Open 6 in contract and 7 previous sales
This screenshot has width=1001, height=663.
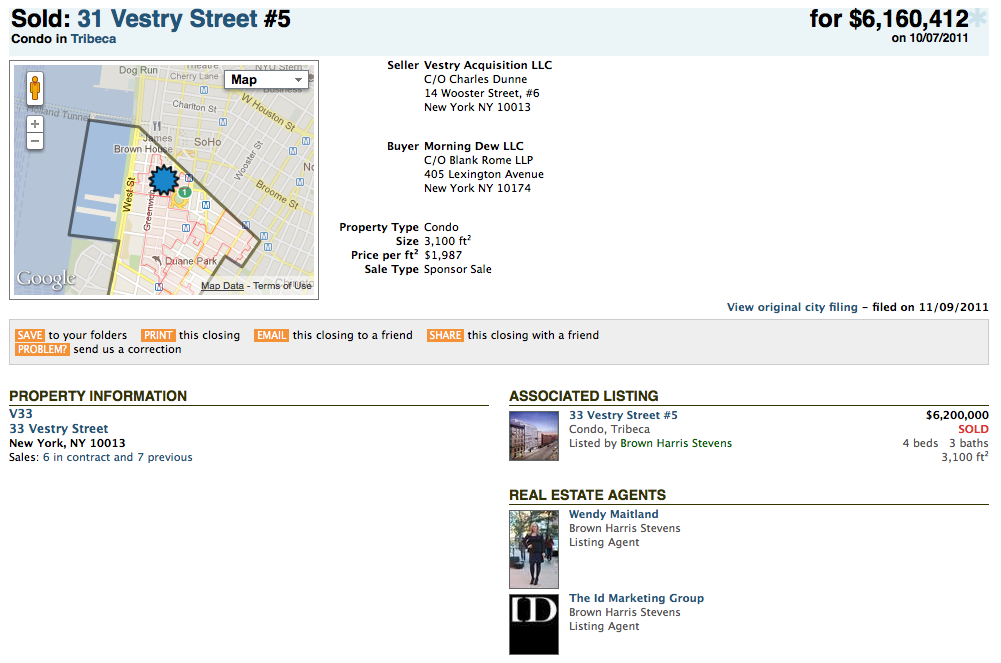117,457
